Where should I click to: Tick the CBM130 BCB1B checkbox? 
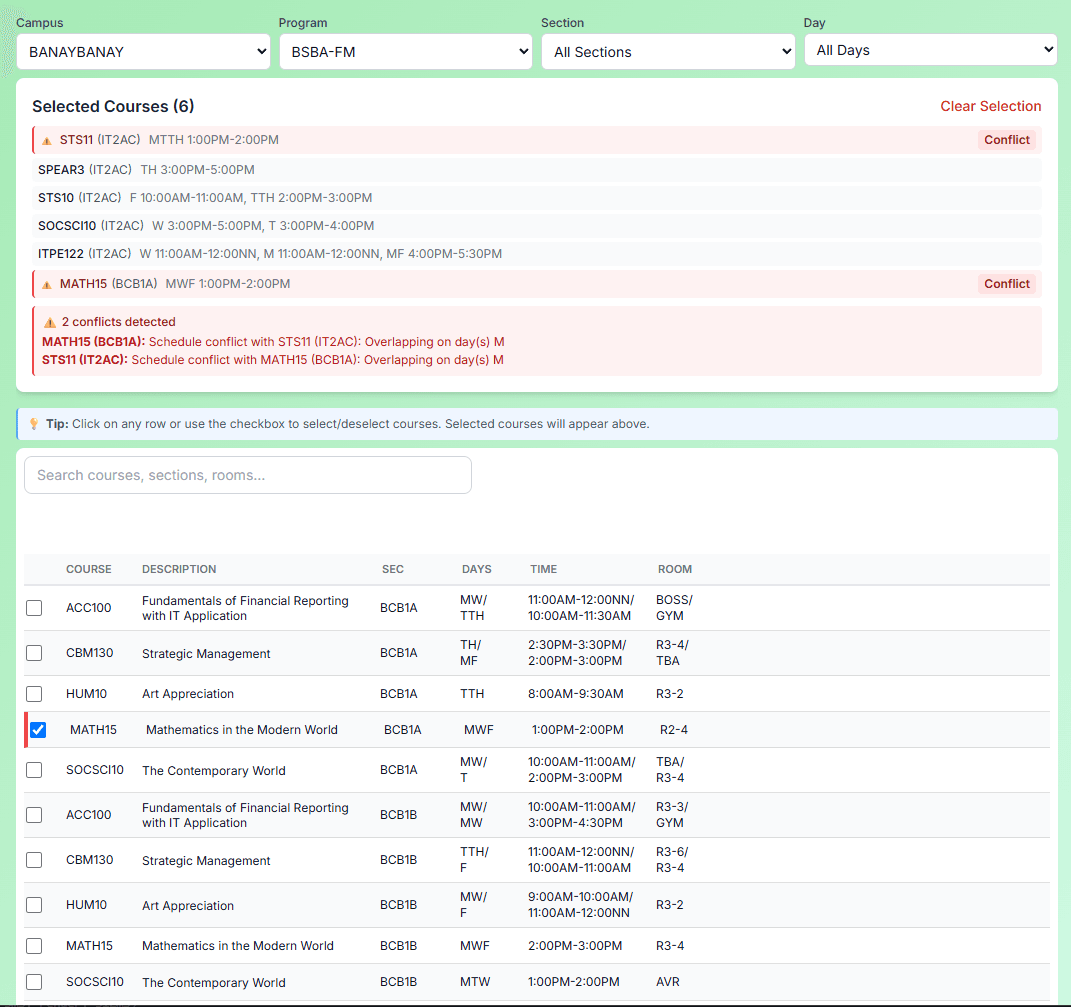[34, 860]
